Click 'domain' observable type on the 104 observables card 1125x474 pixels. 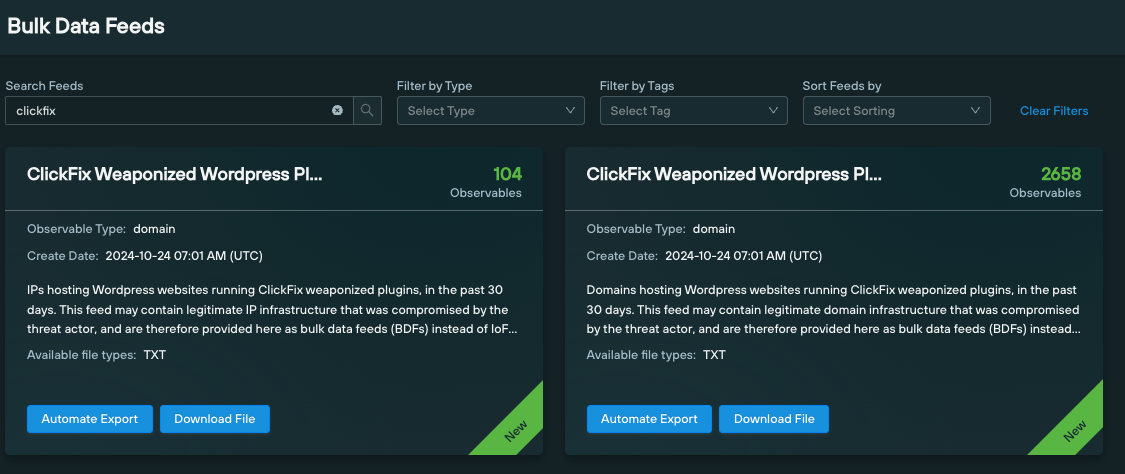(154, 229)
